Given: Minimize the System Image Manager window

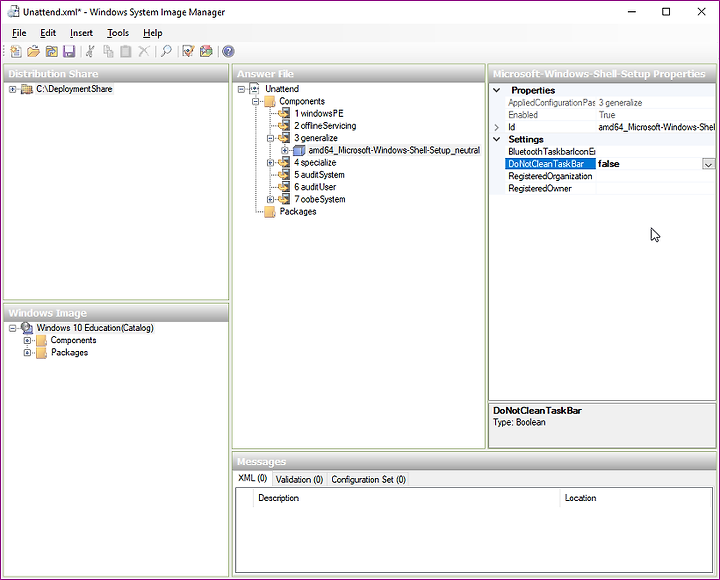Looking at the screenshot, I should (x=632, y=12).
